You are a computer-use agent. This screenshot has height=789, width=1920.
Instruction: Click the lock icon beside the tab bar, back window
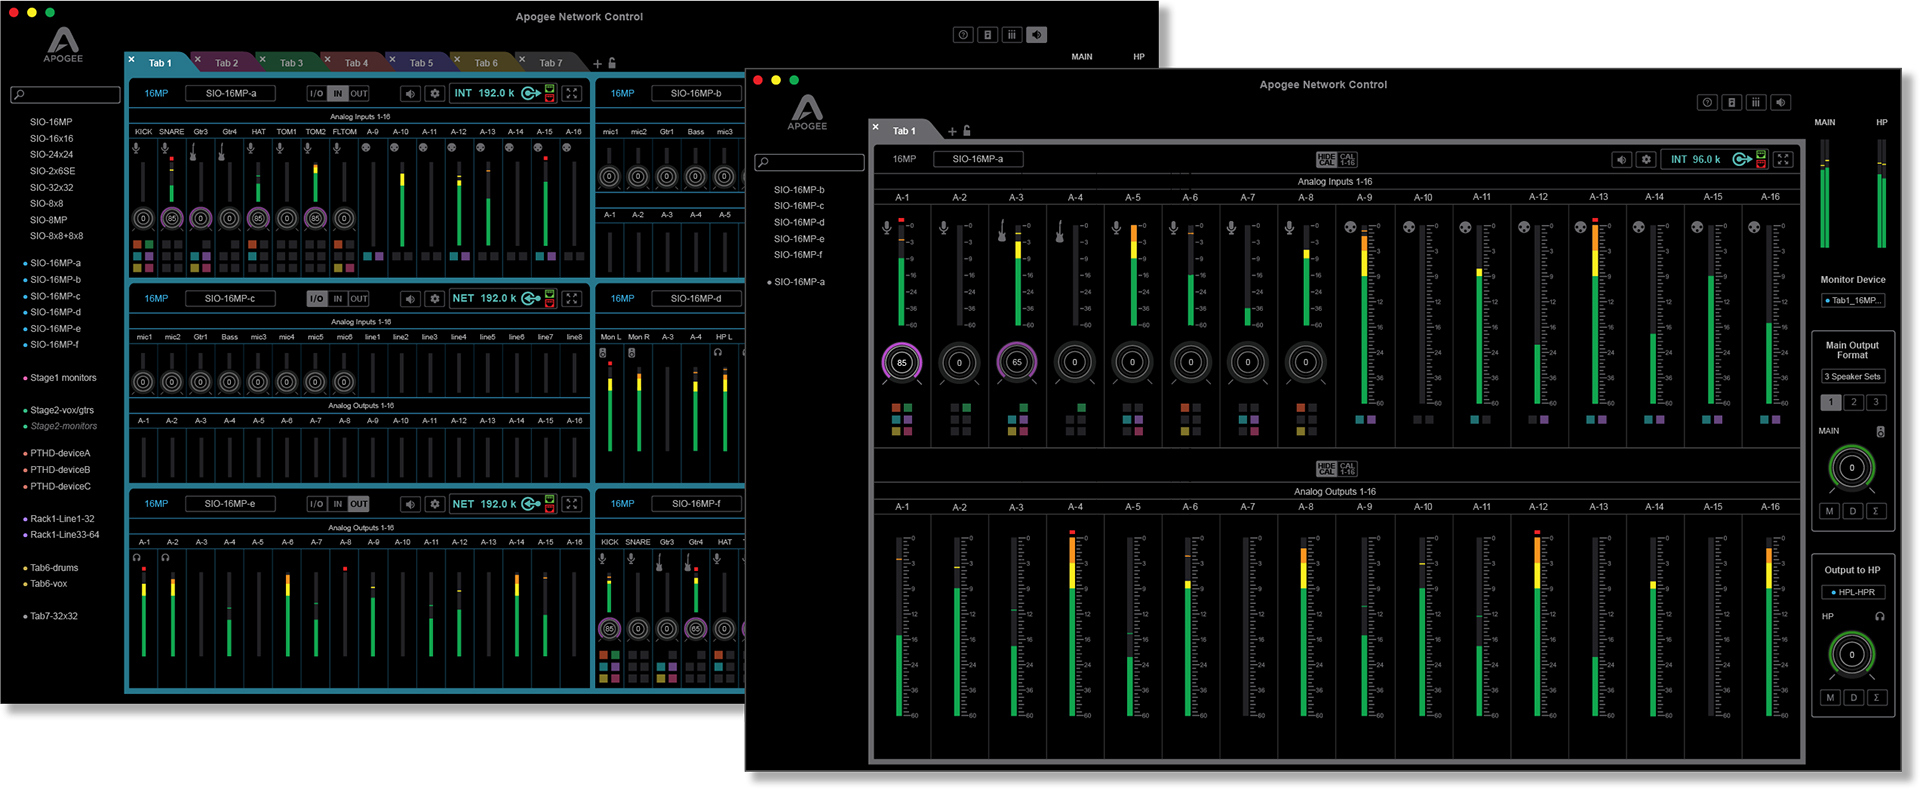tap(612, 63)
